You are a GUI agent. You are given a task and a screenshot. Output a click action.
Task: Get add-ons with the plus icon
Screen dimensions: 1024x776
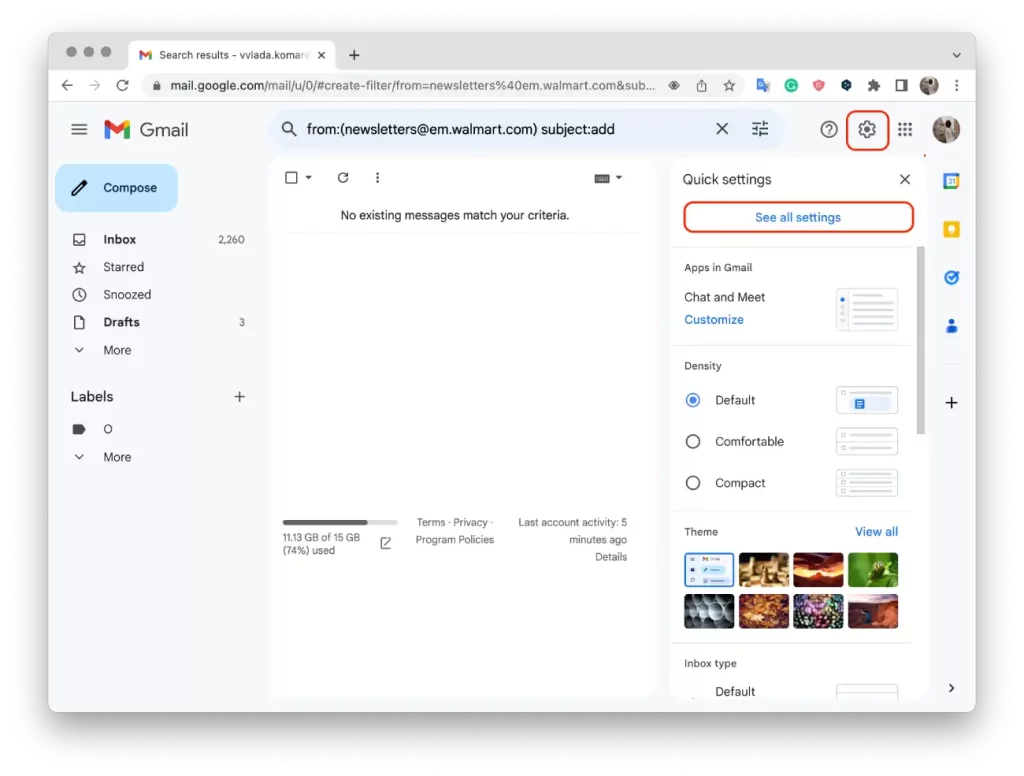[951, 402]
